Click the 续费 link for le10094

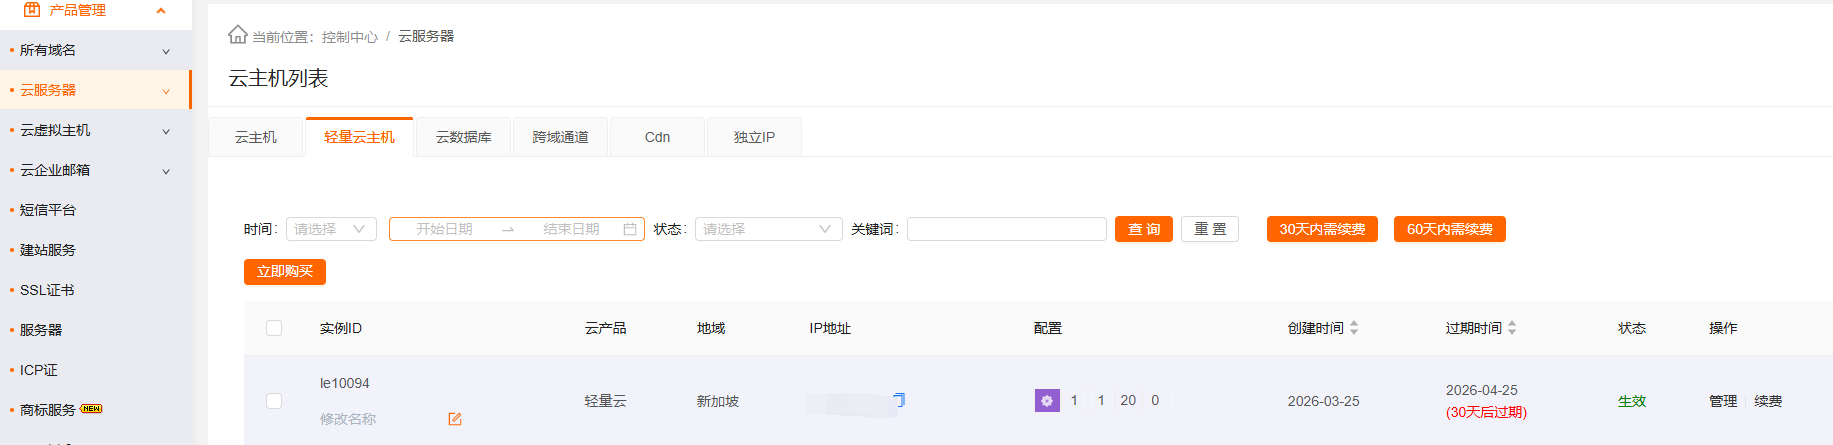pyautogui.click(x=1767, y=401)
